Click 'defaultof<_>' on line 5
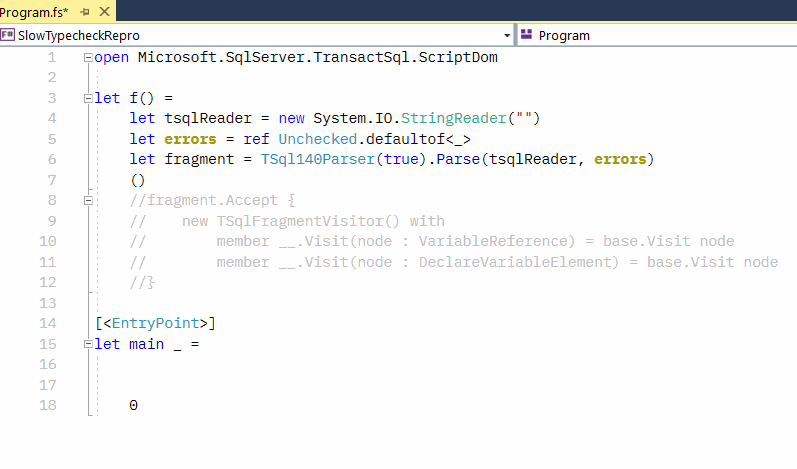 (418, 139)
